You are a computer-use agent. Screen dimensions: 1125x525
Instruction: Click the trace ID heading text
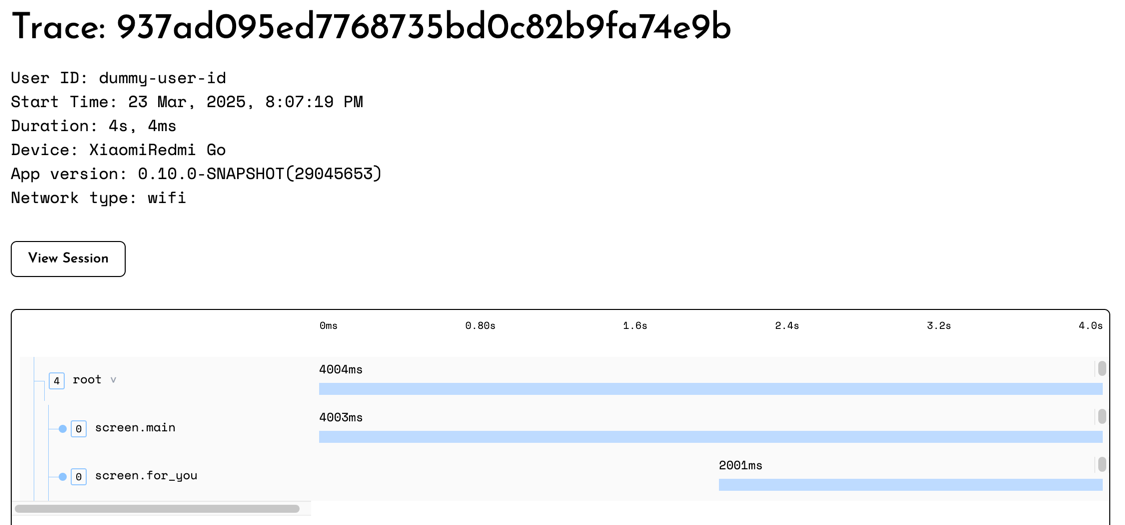[371, 28]
